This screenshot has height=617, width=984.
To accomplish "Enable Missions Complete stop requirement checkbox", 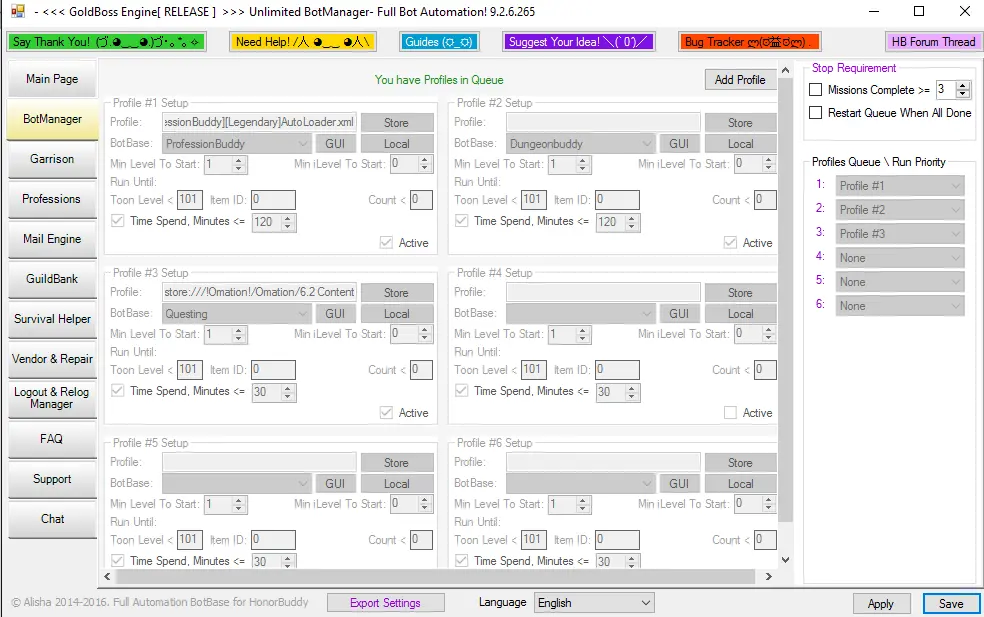I will [x=816, y=90].
